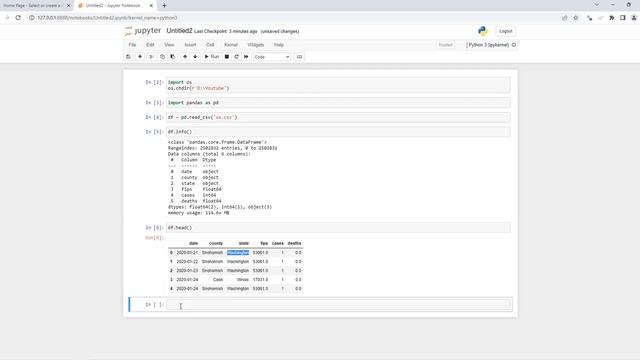640x360 pixels.
Task: Open the Edit menu
Action: pyautogui.click(x=150, y=45)
